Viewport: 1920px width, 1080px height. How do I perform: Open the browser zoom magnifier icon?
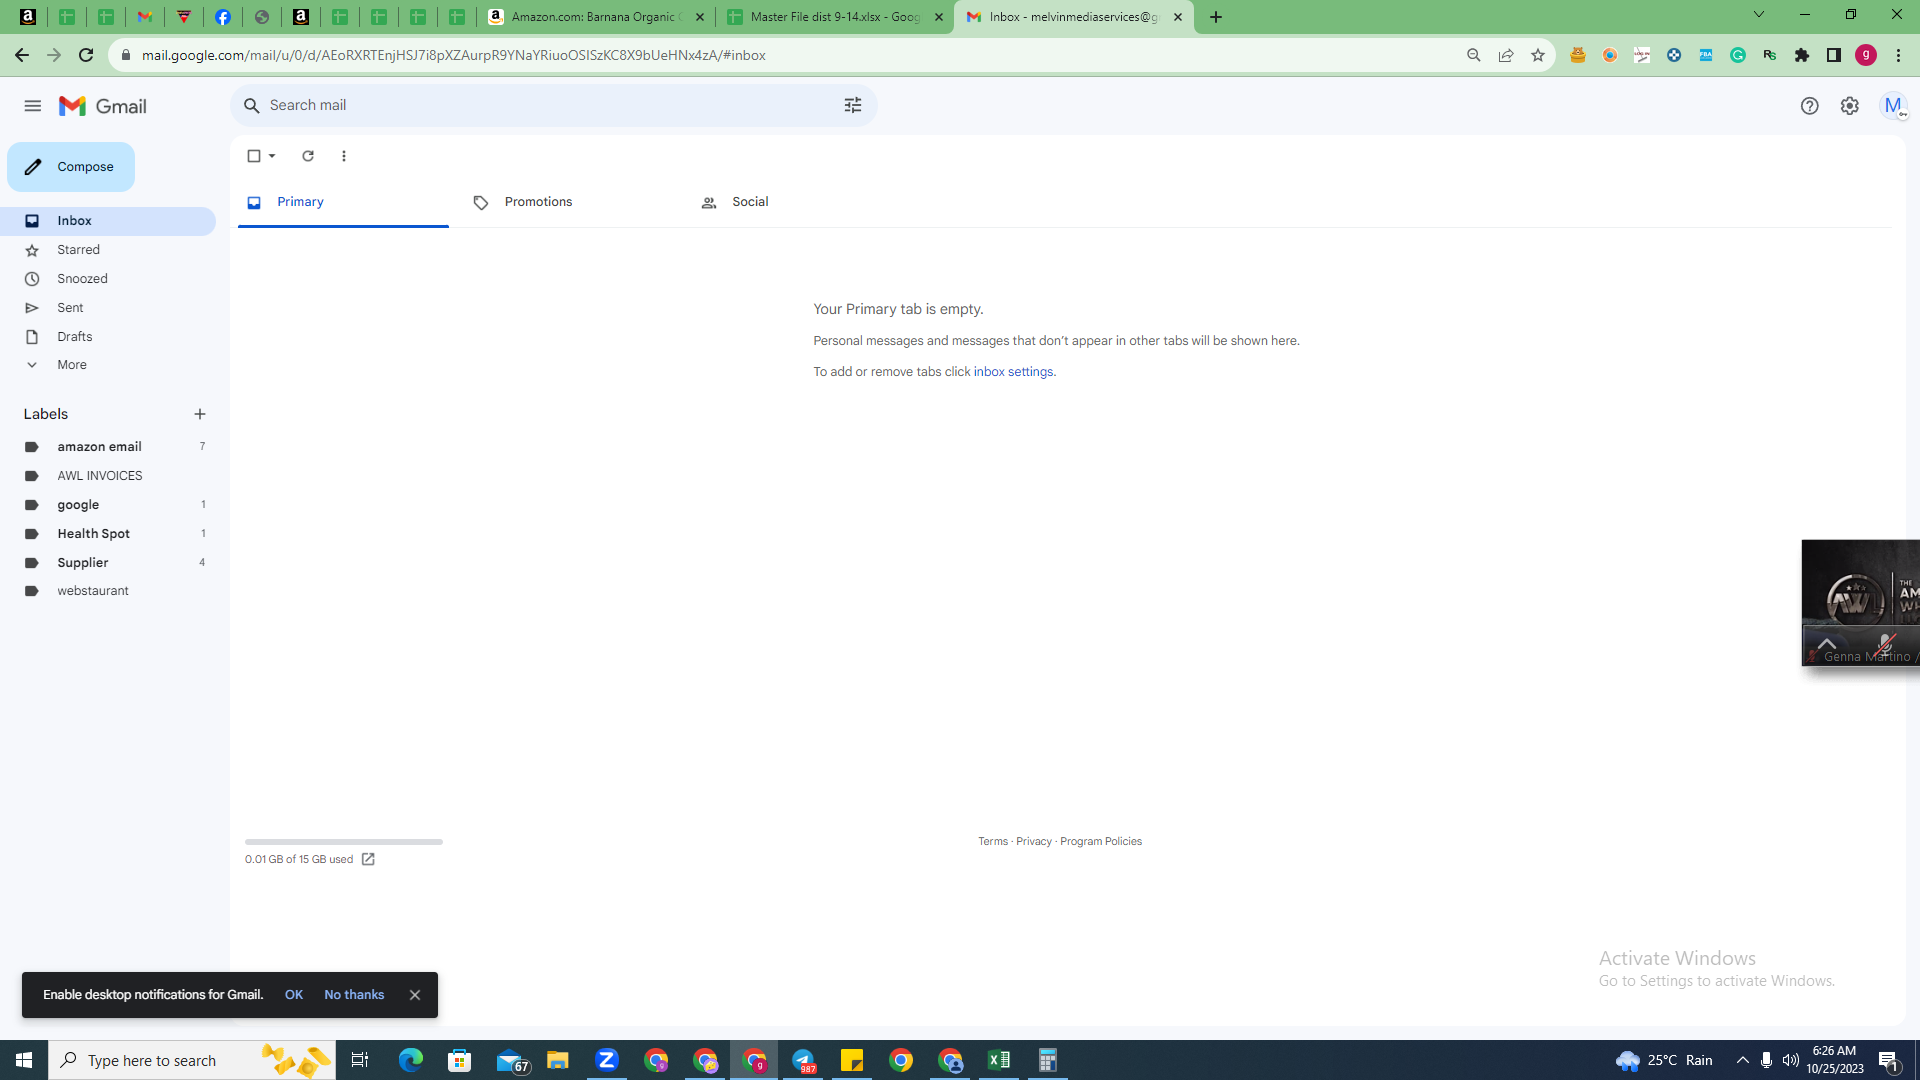pyautogui.click(x=1474, y=55)
